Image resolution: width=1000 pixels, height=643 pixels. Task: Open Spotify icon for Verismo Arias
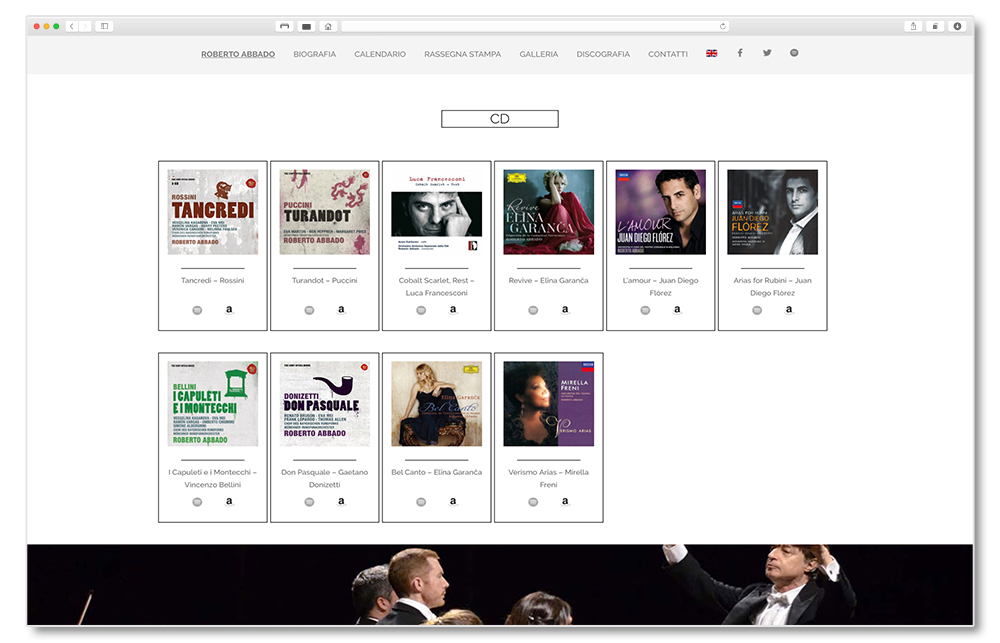coord(533,502)
